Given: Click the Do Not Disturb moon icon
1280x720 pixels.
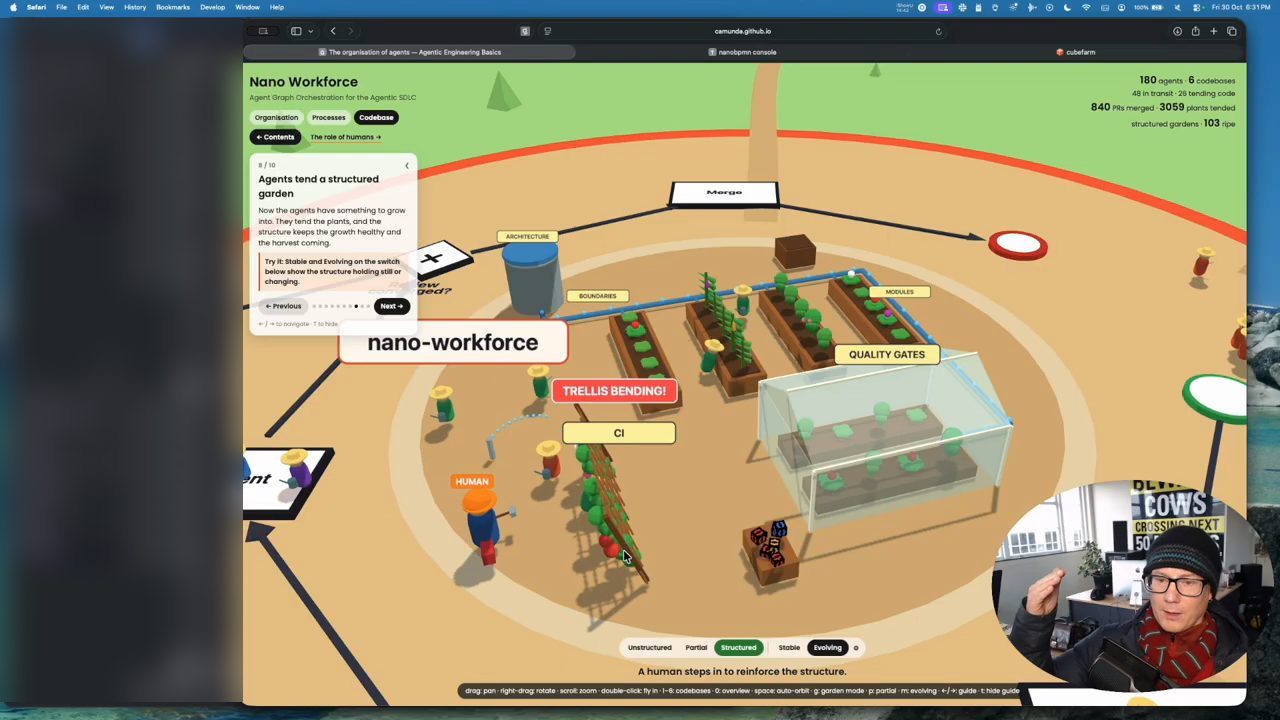Looking at the screenshot, I should click(1069, 7).
